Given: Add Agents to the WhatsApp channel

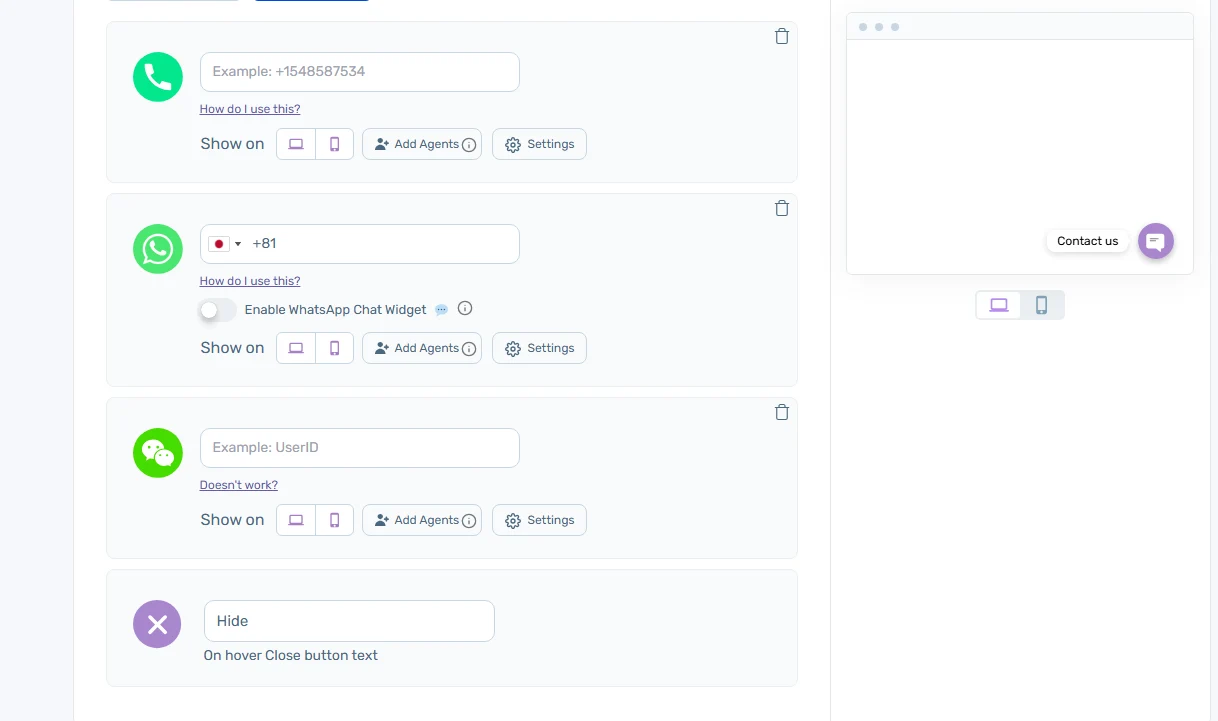Looking at the screenshot, I should [x=421, y=348].
